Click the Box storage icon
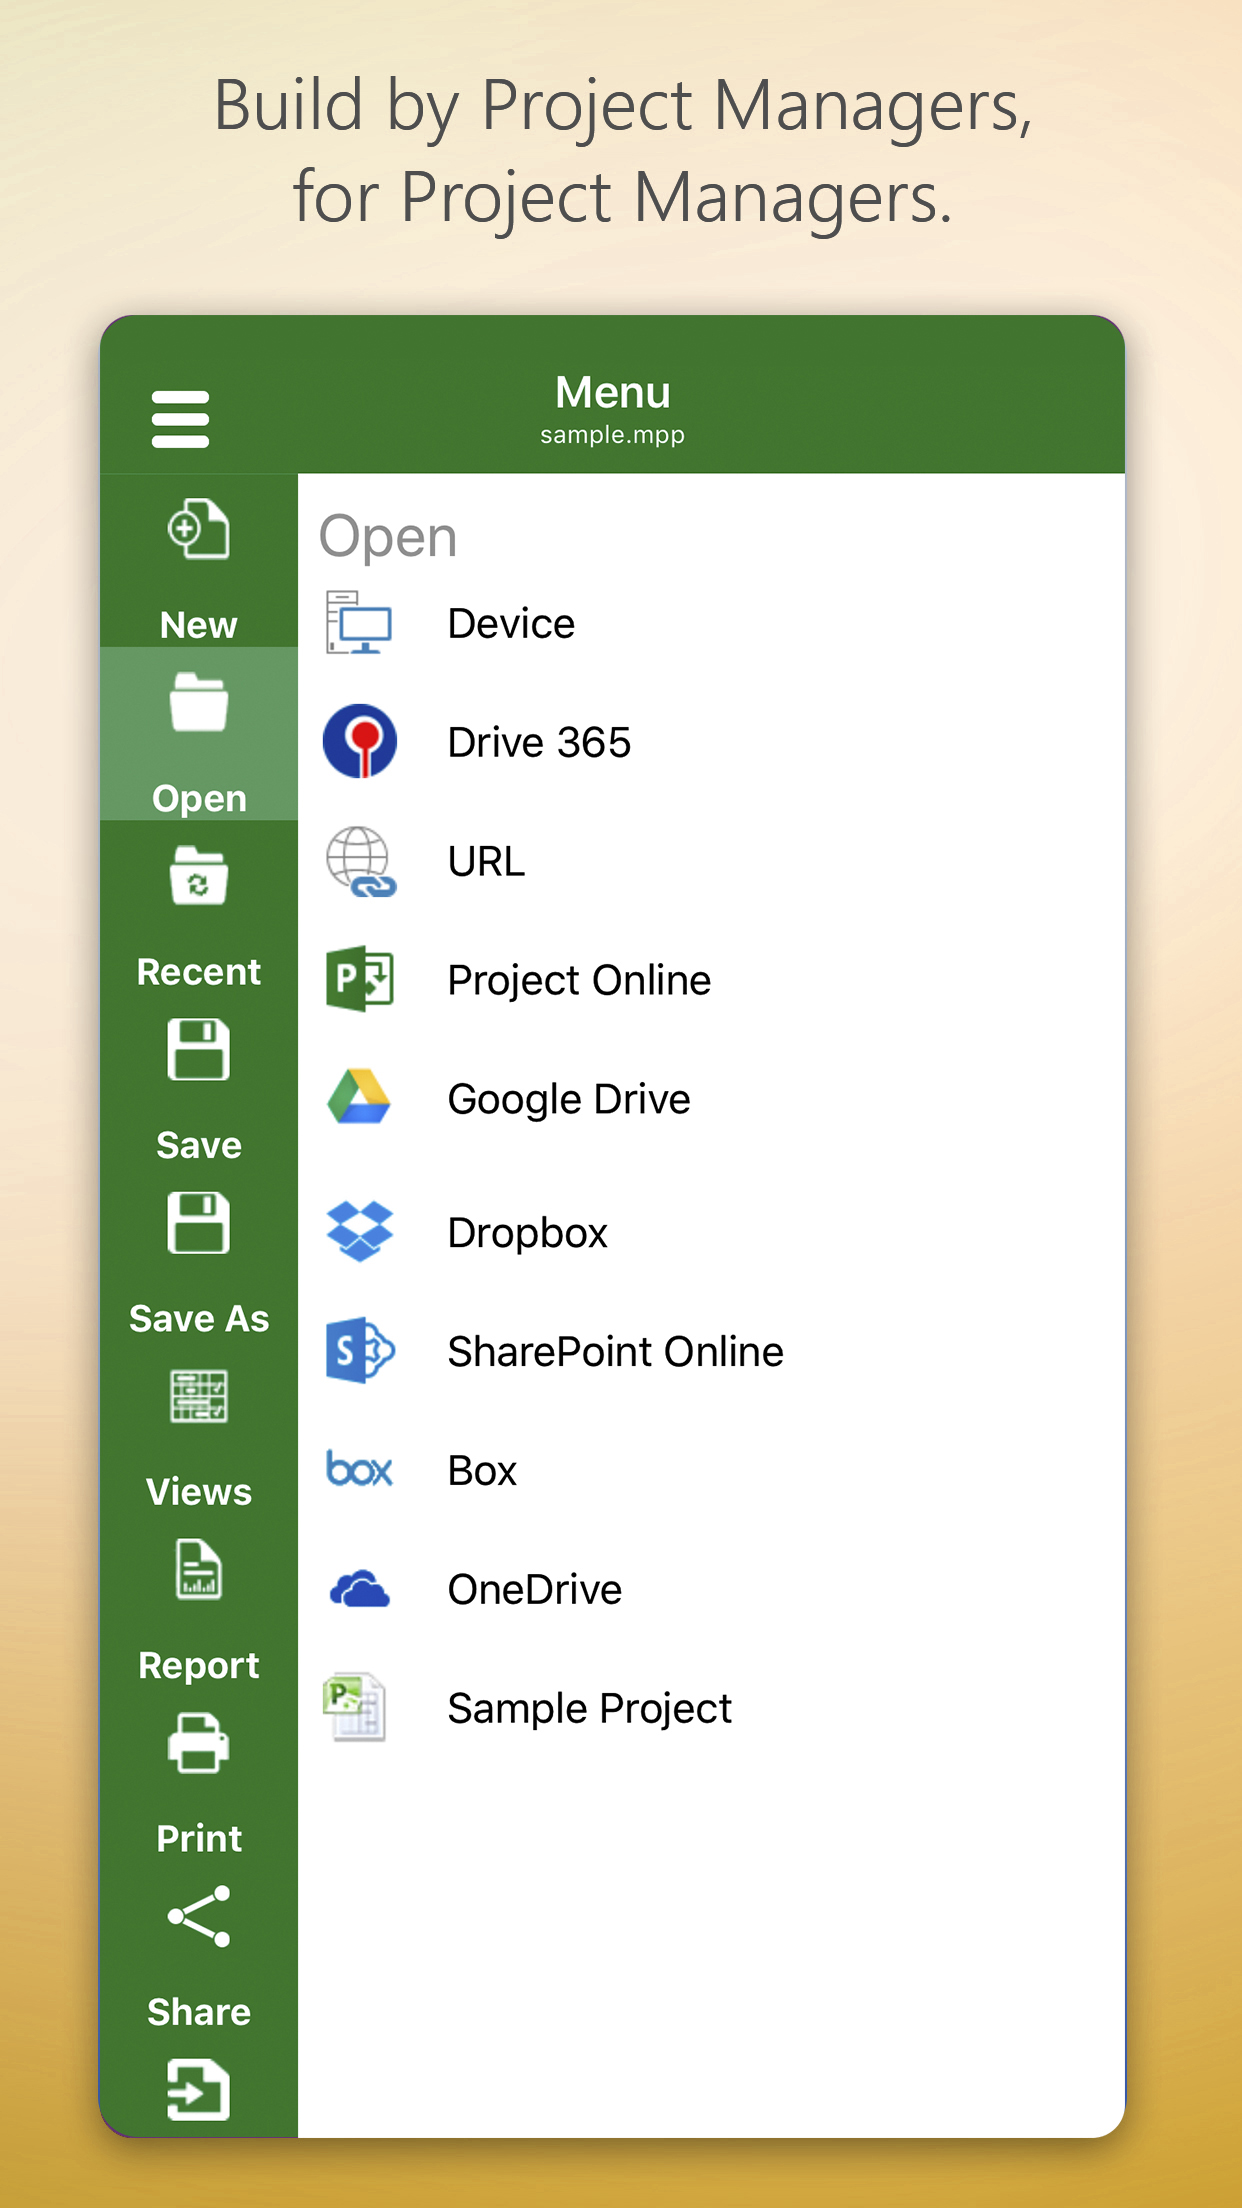Image resolution: width=1242 pixels, height=2208 pixels. pyautogui.click(x=360, y=1471)
